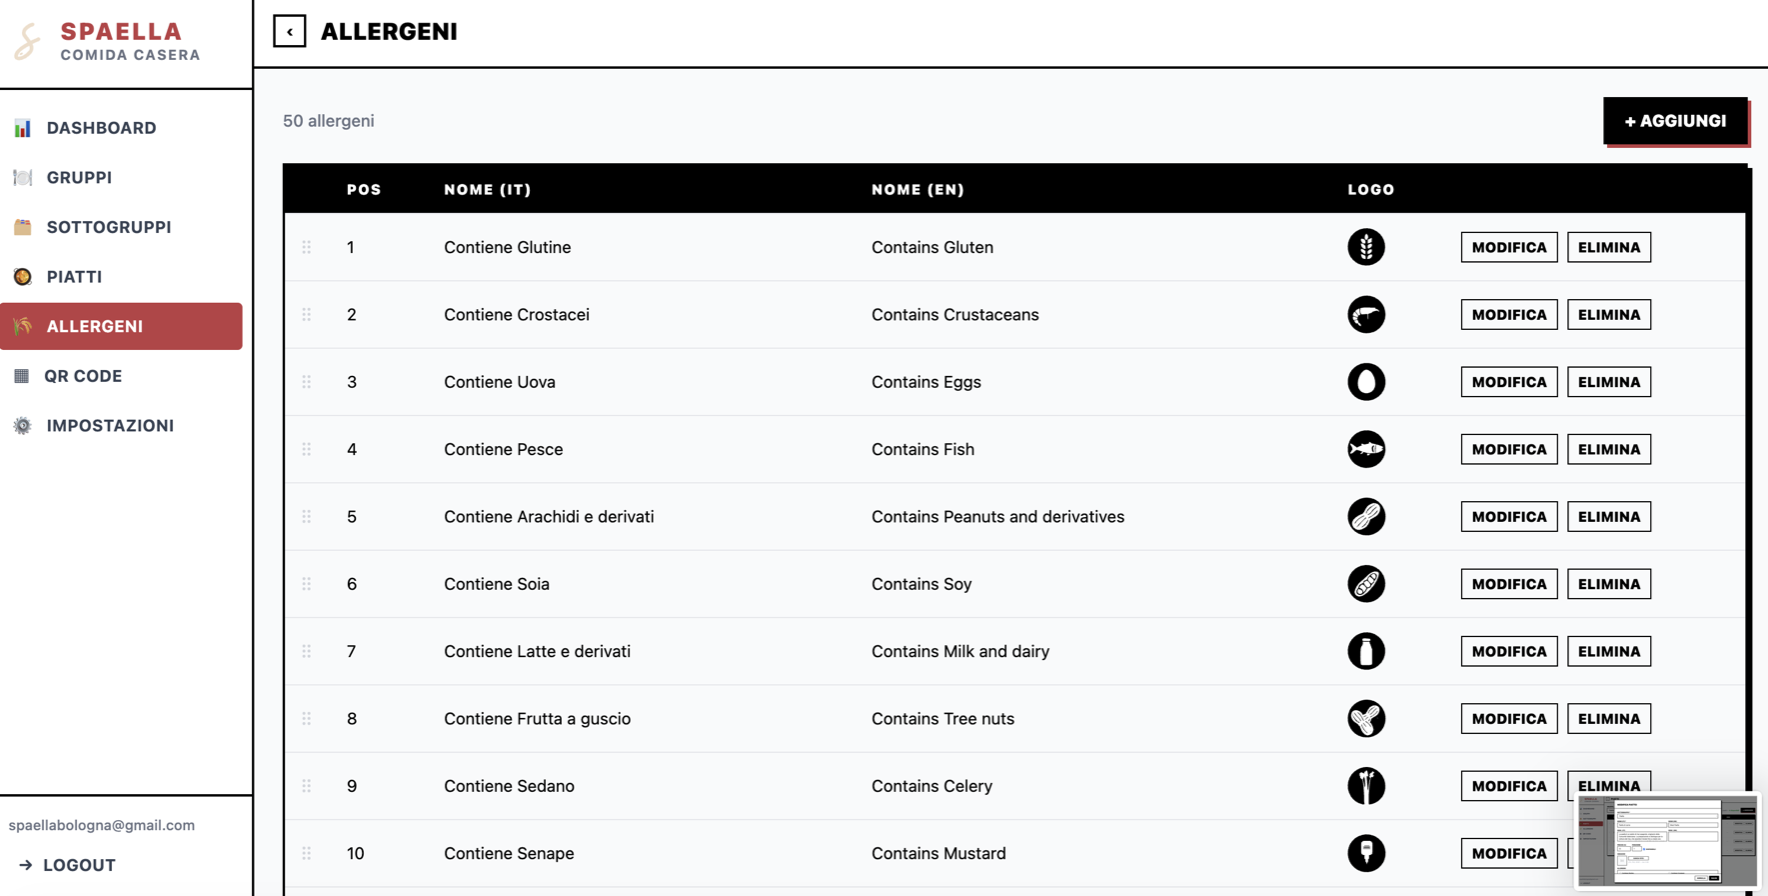Screen dimensions: 1768x896
Task: Click the mustard allergen logo
Action: tap(1366, 853)
